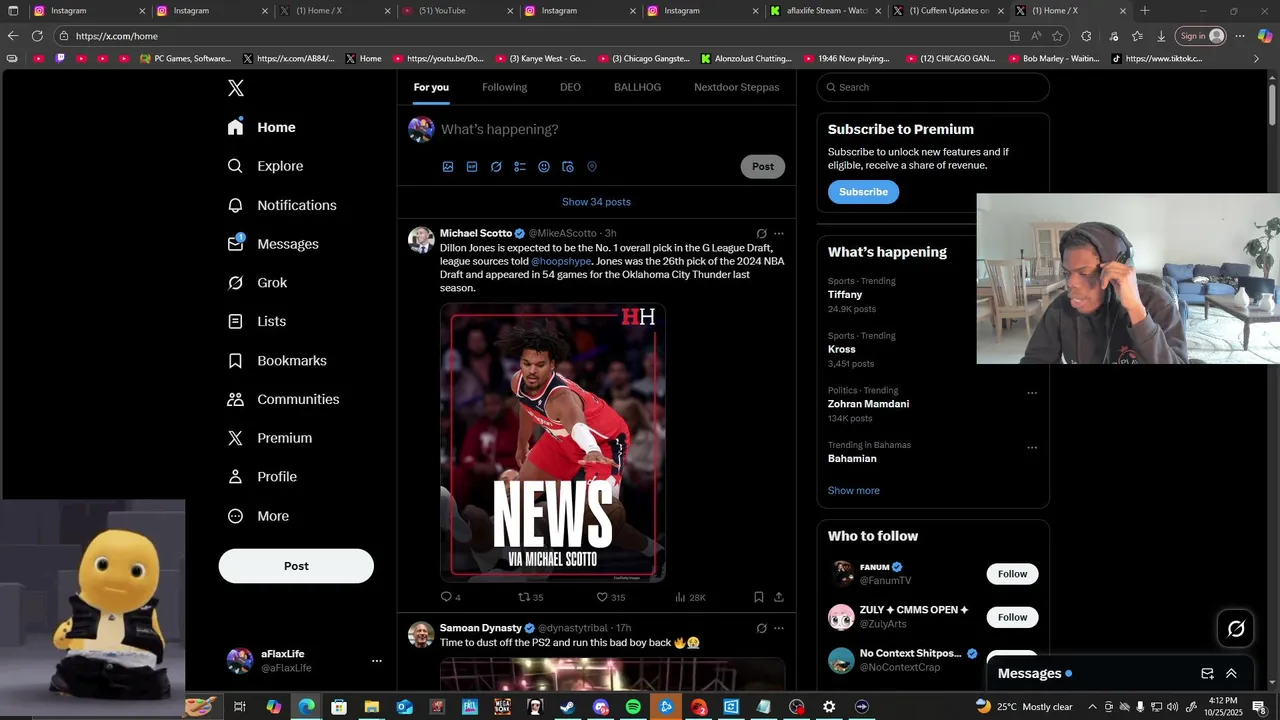Compose new message in Messages drawer

click(x=1207, y=674)
